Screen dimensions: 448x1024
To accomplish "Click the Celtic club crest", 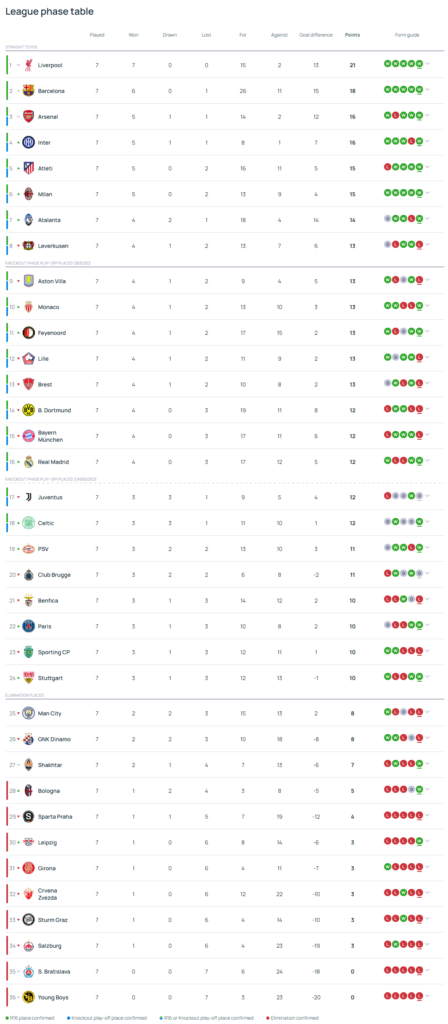I will pos(28,523).
